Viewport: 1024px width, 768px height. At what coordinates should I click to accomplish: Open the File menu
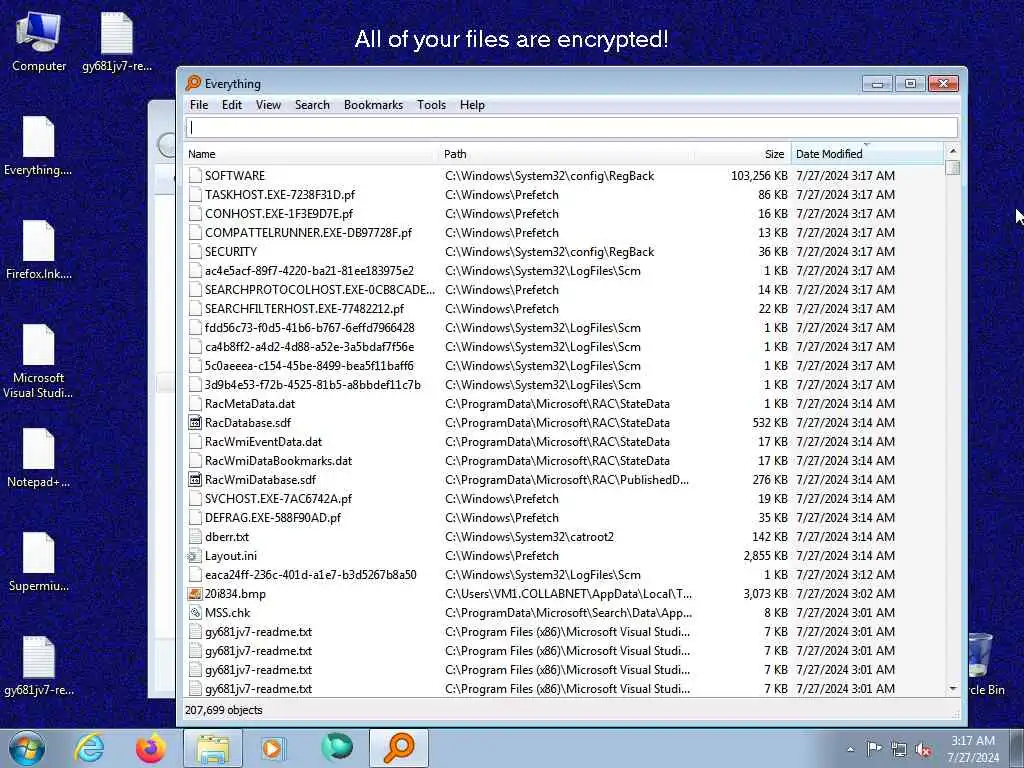tap(199, 105)
